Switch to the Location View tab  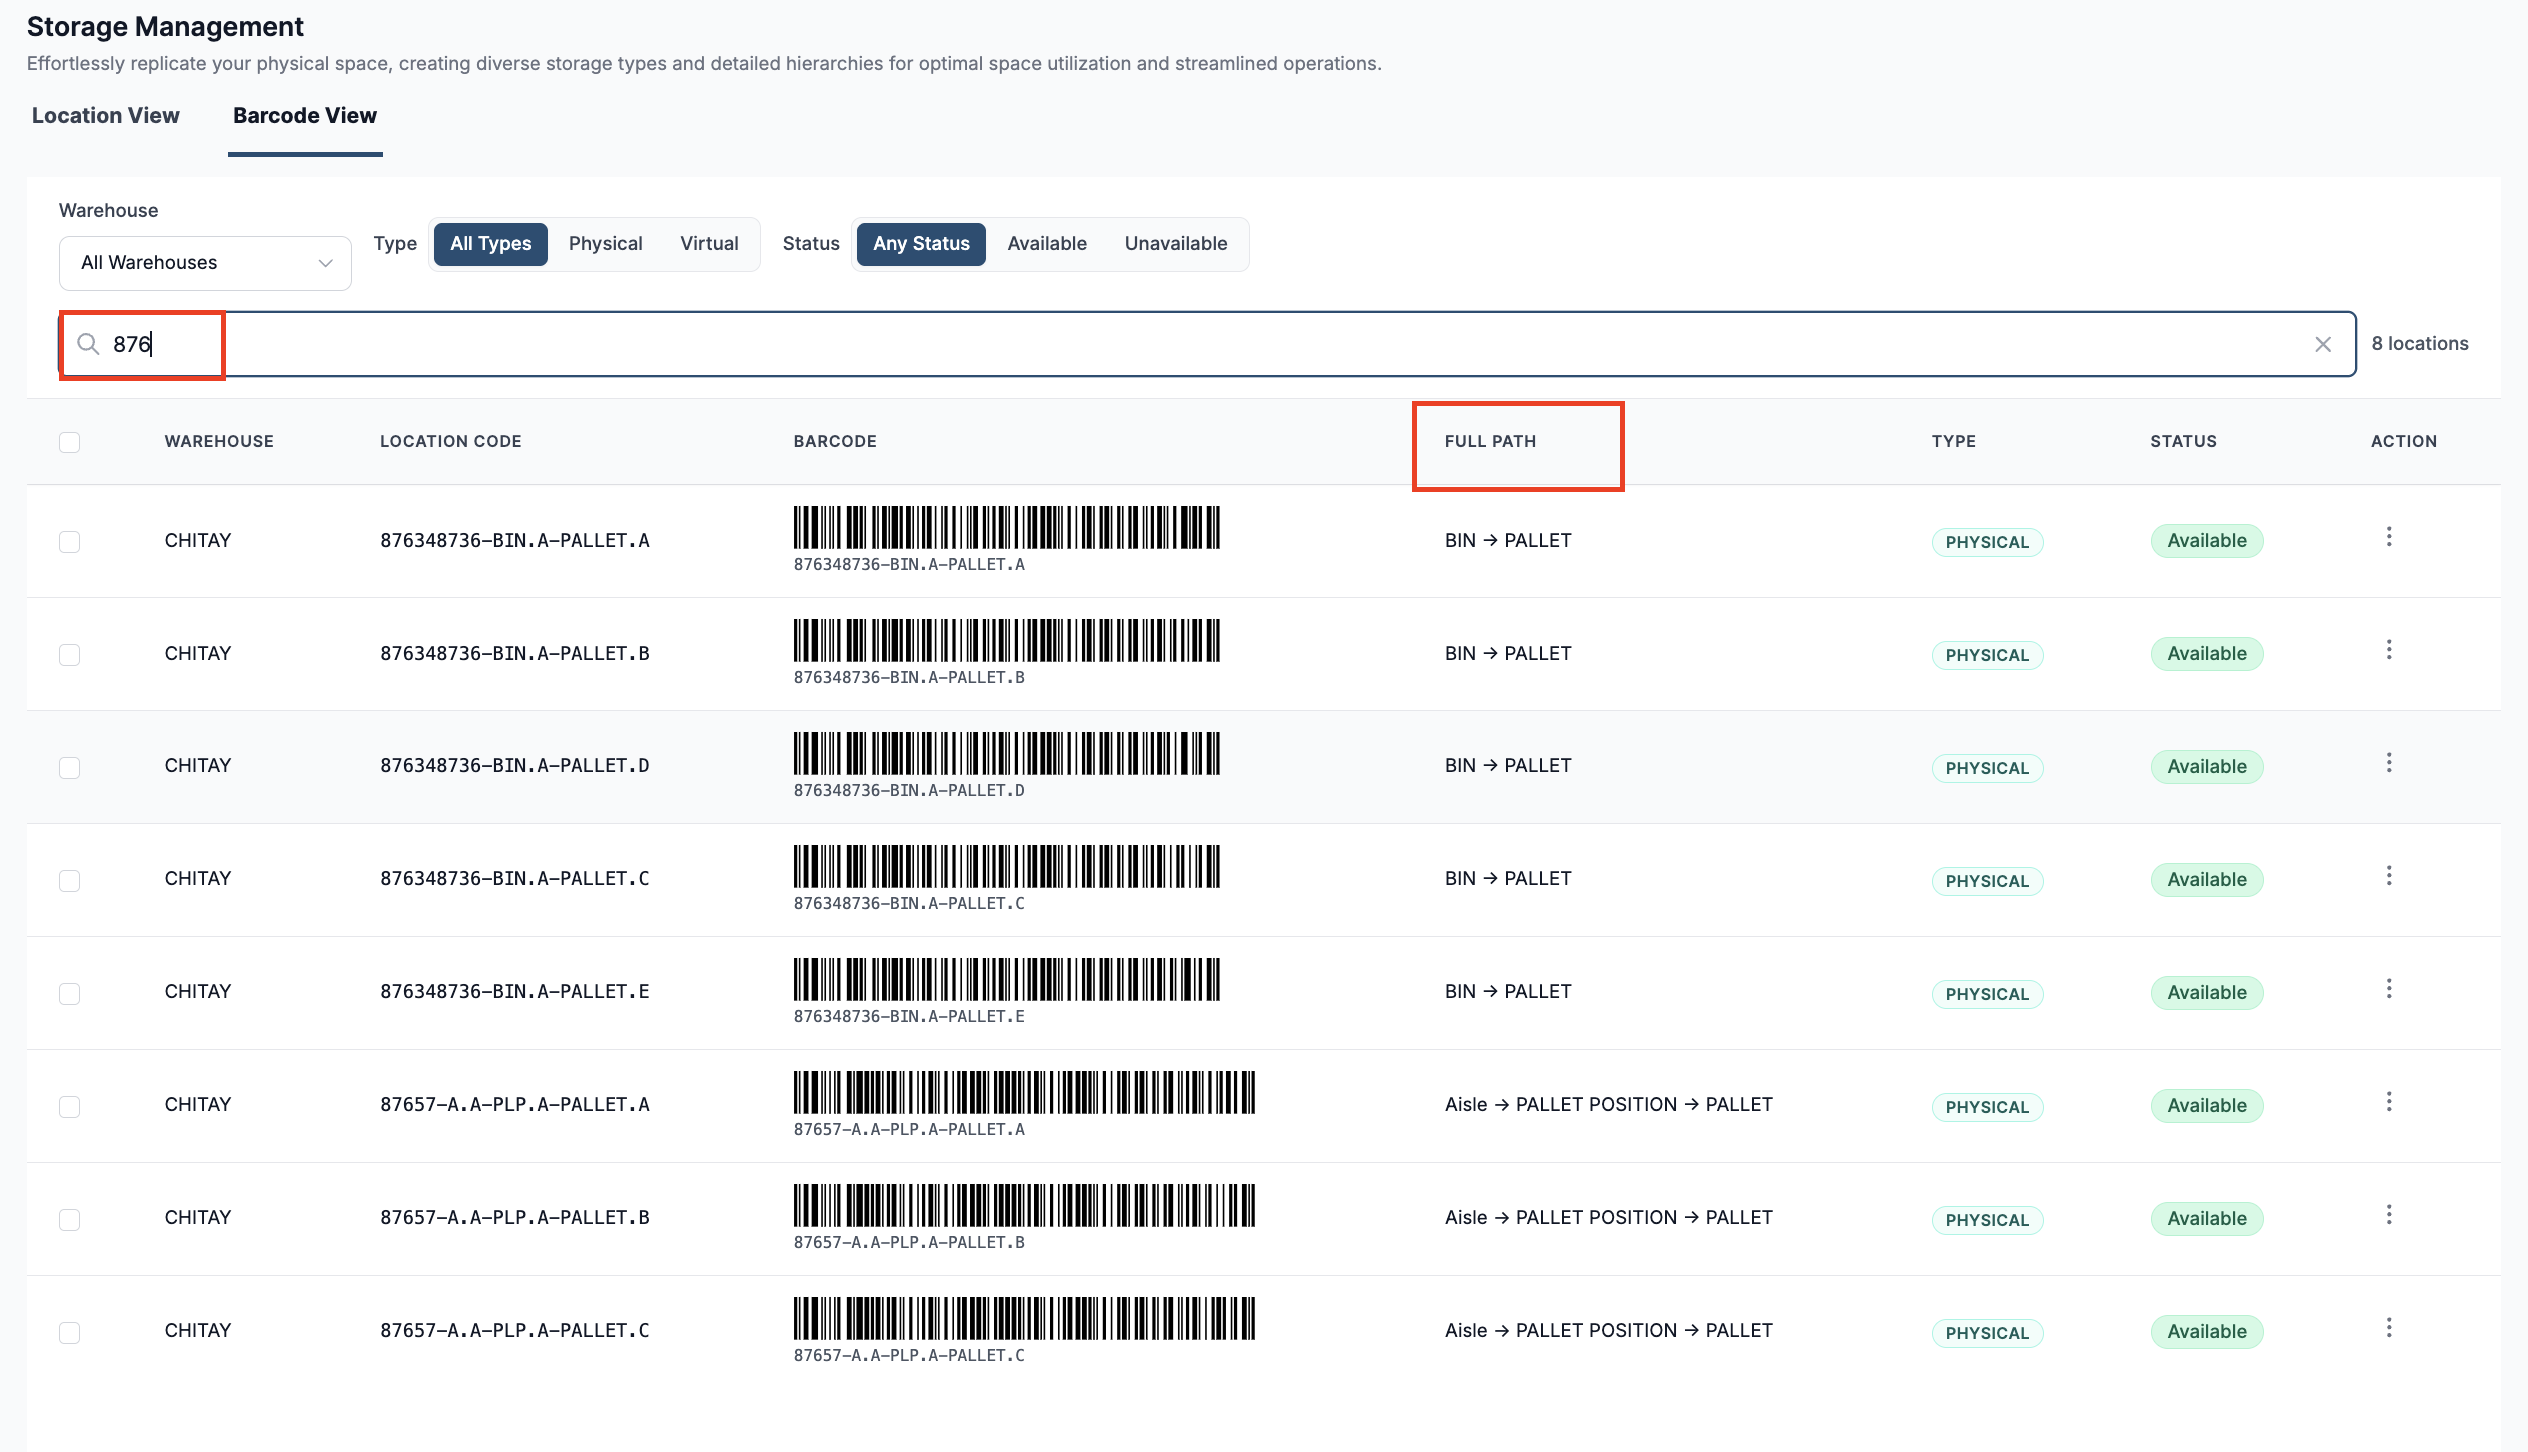[x=106, y=116]
